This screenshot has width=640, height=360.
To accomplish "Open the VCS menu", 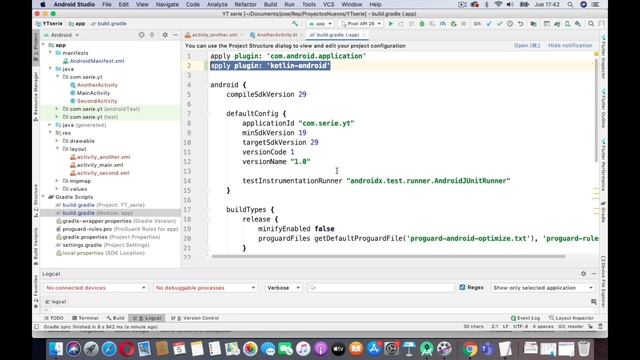I will [328, 4].
